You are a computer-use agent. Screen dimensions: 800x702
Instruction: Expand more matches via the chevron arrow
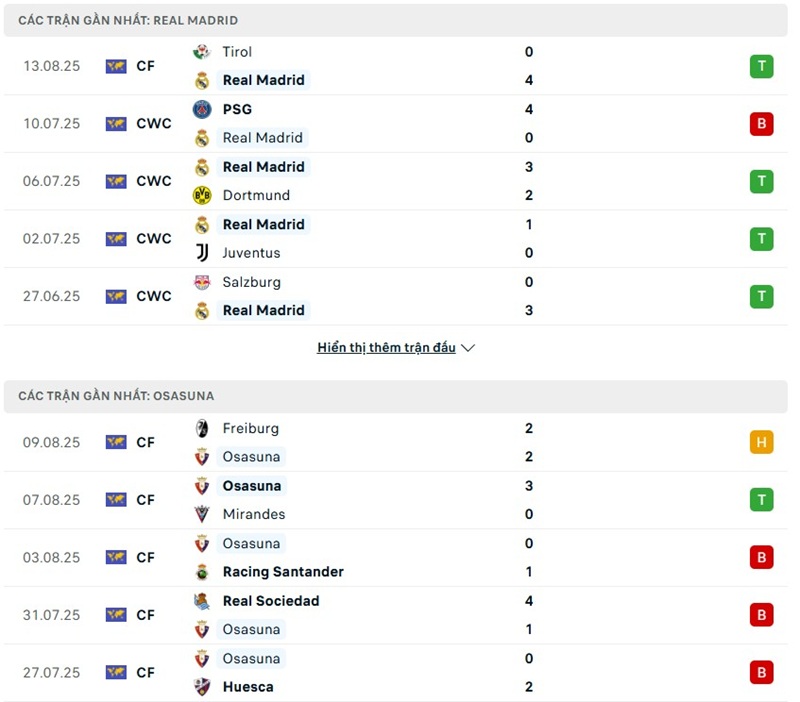(468, 348)
